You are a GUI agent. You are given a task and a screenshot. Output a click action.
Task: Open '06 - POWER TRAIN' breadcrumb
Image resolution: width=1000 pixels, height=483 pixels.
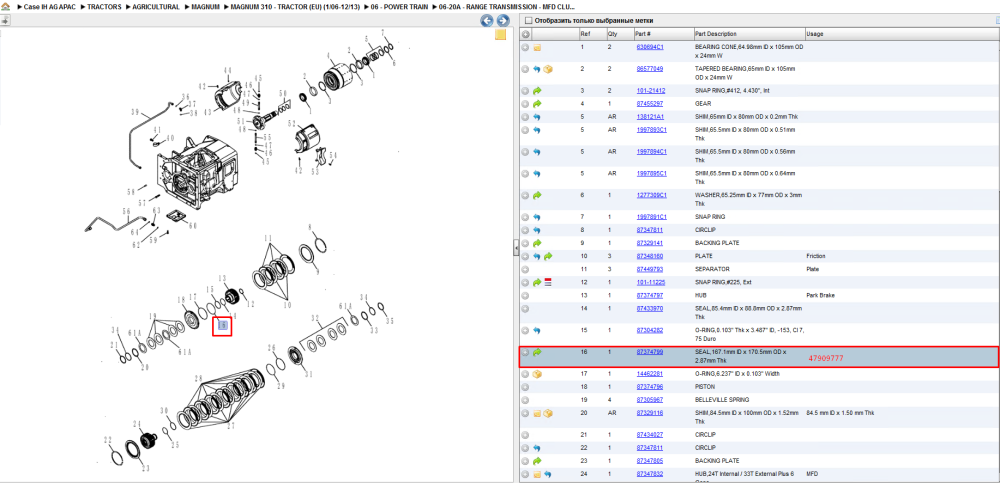coord(400,7)
